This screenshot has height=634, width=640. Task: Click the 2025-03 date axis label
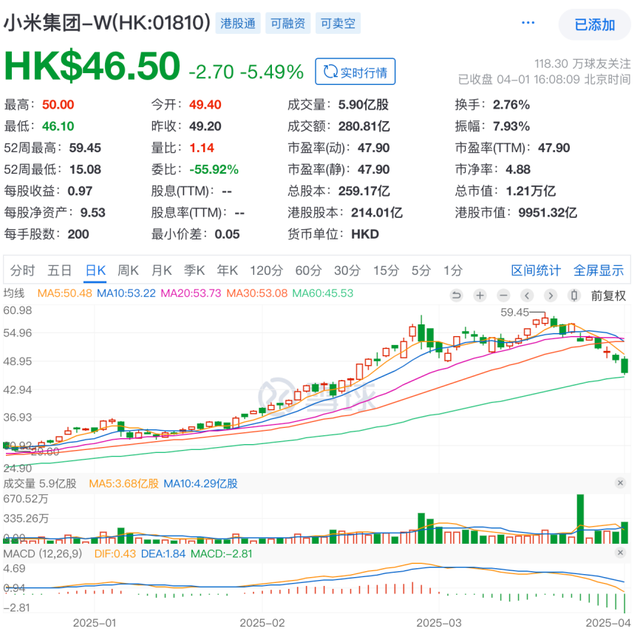pyautogui.click(x=439, y=623)
